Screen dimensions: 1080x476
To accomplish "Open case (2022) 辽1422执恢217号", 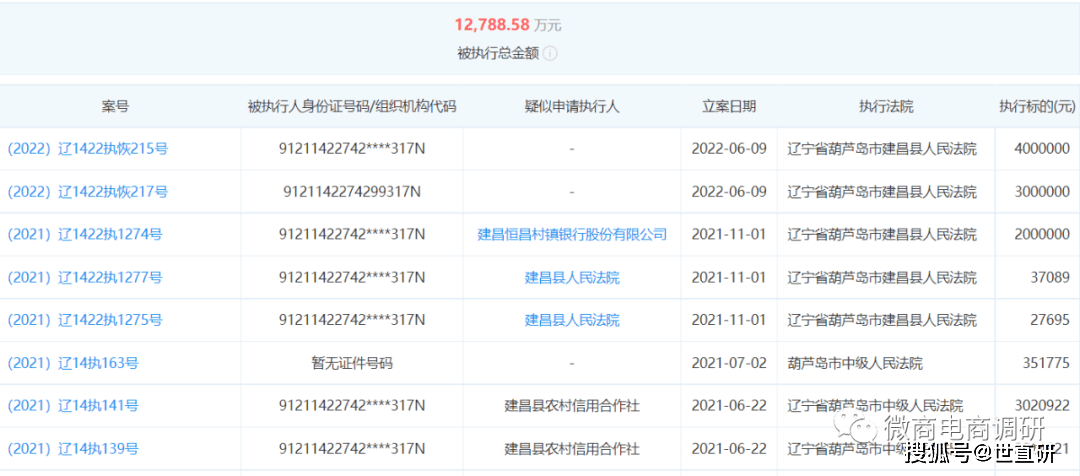I will tap(88, 192).
